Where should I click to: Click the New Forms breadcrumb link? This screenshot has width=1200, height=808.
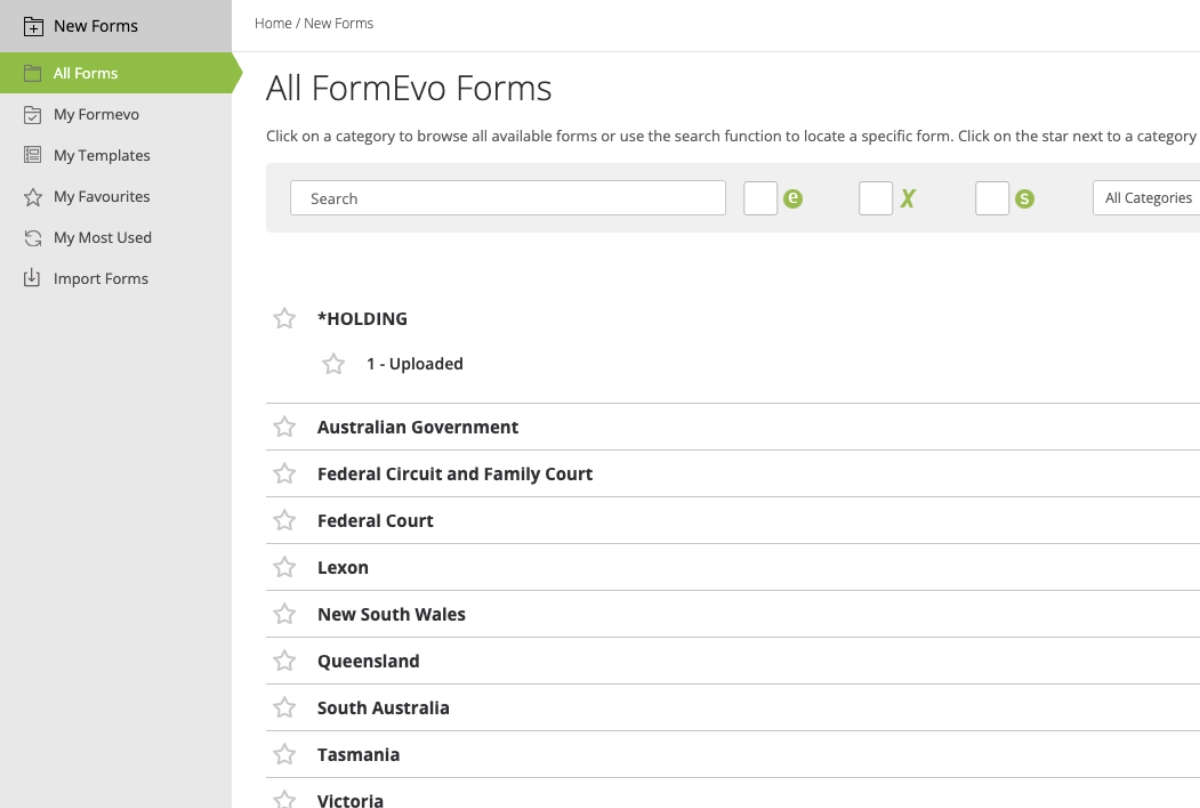click(x=338, y=23)
